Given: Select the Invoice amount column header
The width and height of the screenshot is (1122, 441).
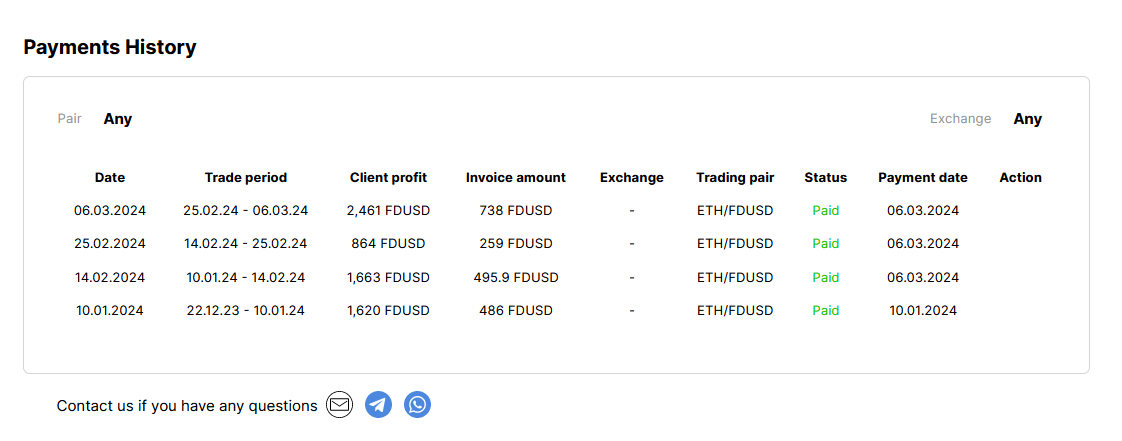Looking at the screenshot, I should click(x=516, y=178).
